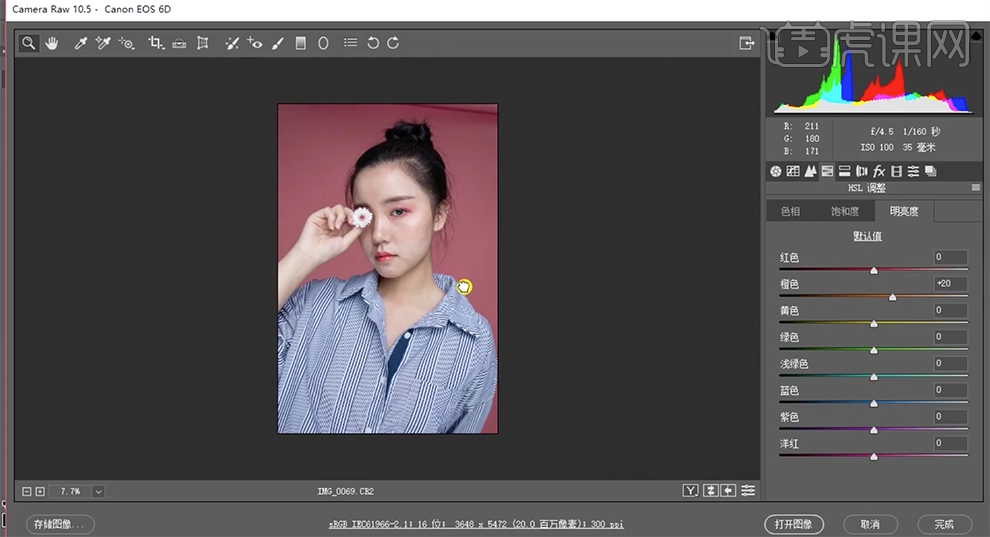Open the Basic panel aperture icon
Screen dimensions: 990x537
tap(776, 171)
